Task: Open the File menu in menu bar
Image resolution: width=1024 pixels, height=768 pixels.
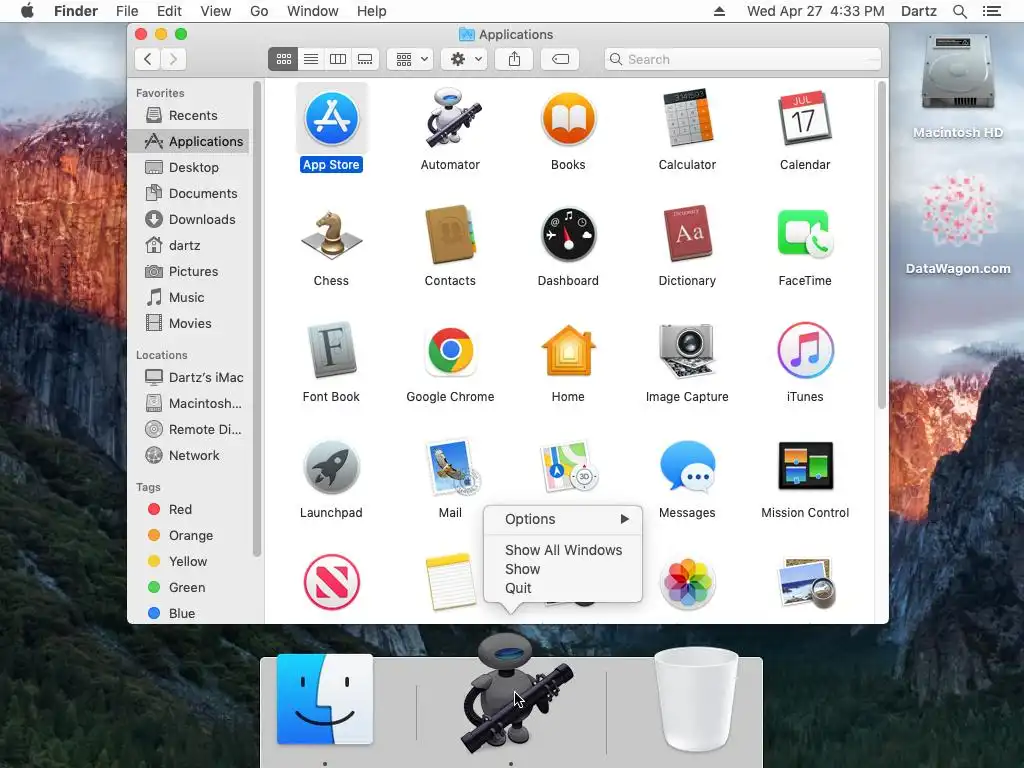Action: coord(127,11)
